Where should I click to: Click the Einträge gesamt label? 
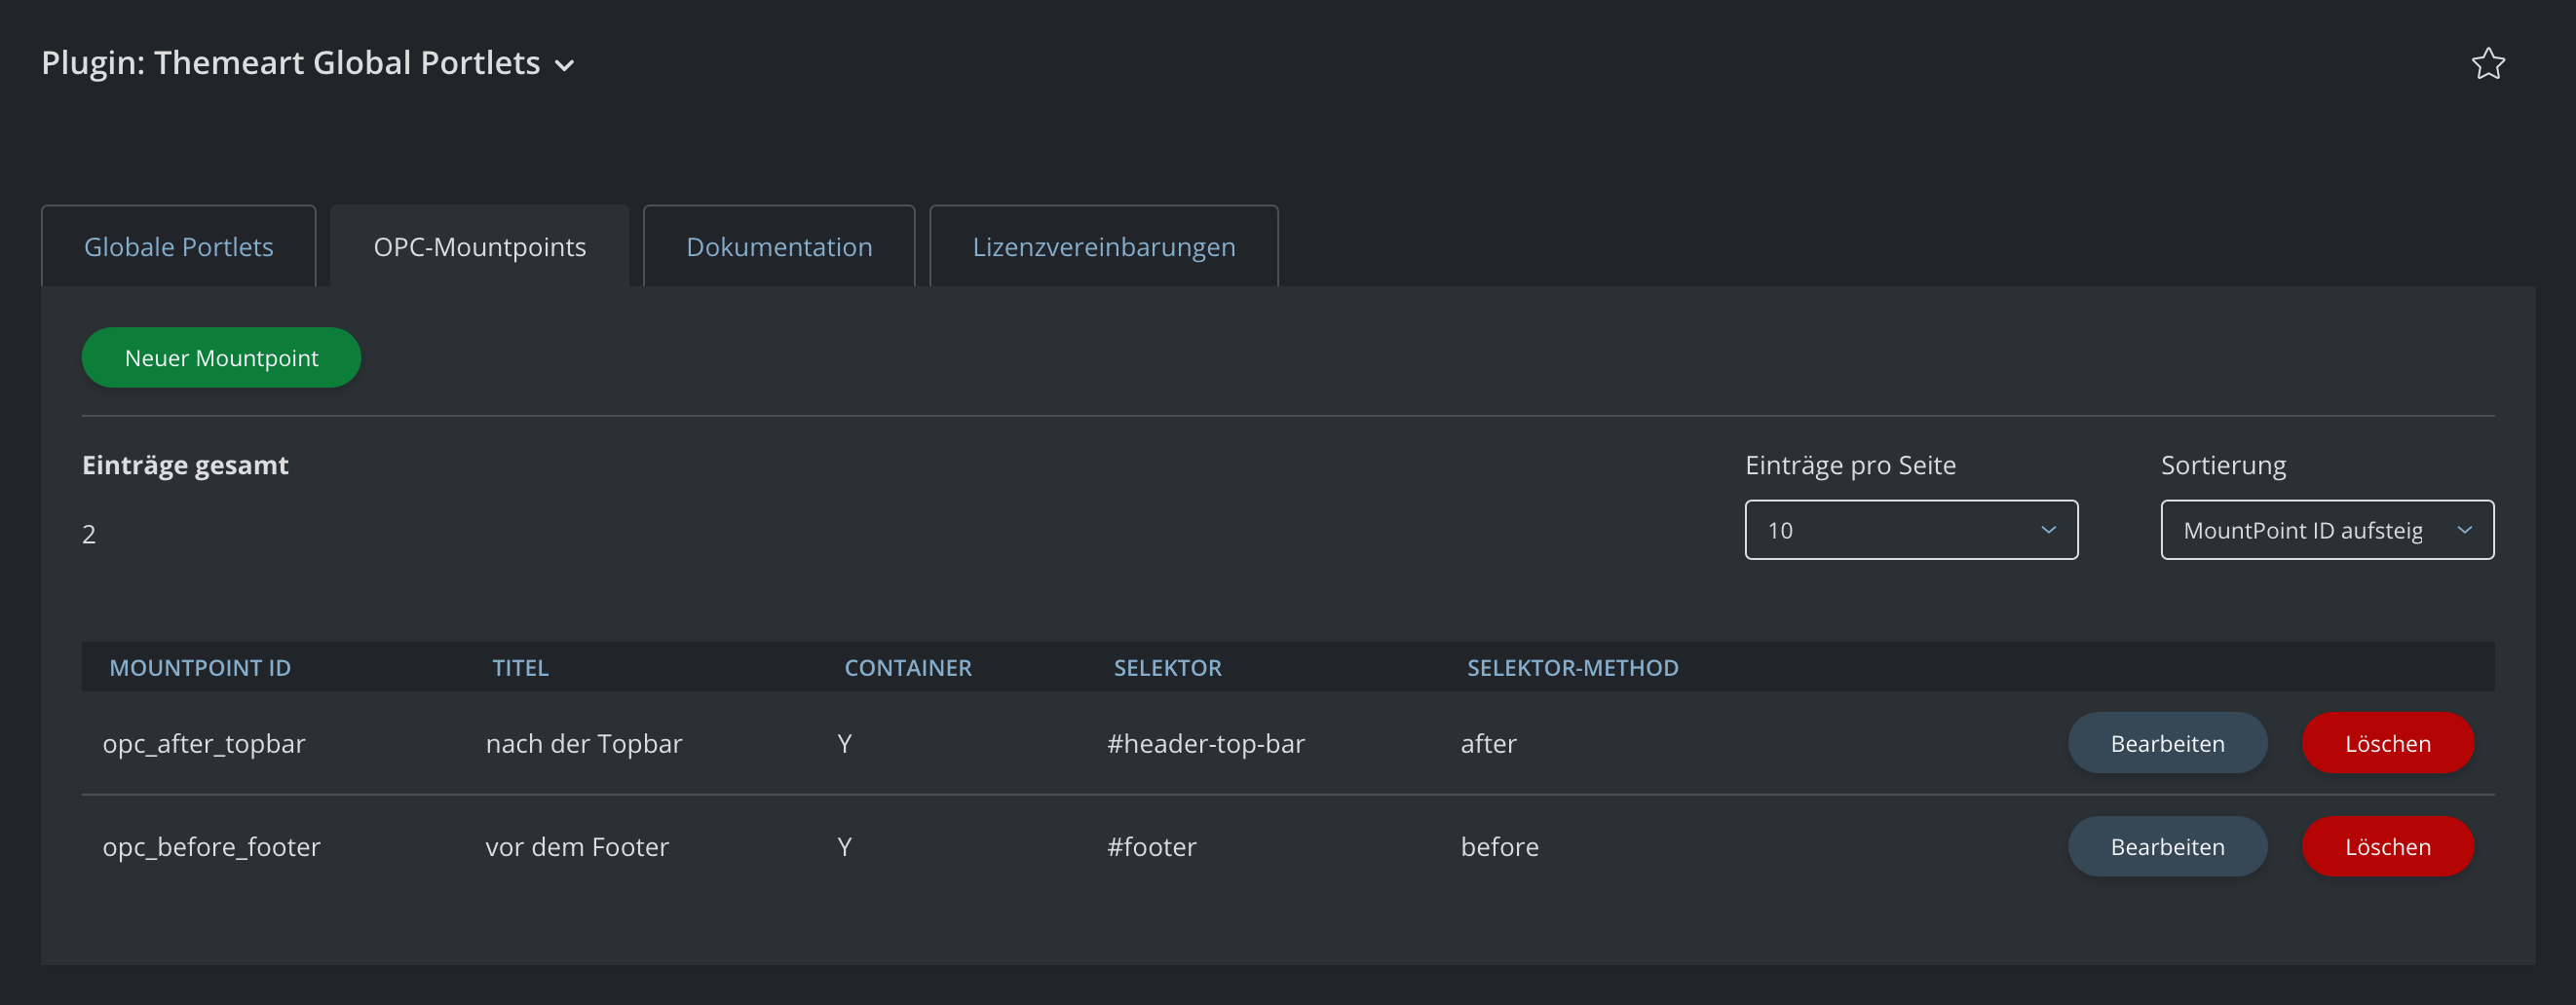185,465
